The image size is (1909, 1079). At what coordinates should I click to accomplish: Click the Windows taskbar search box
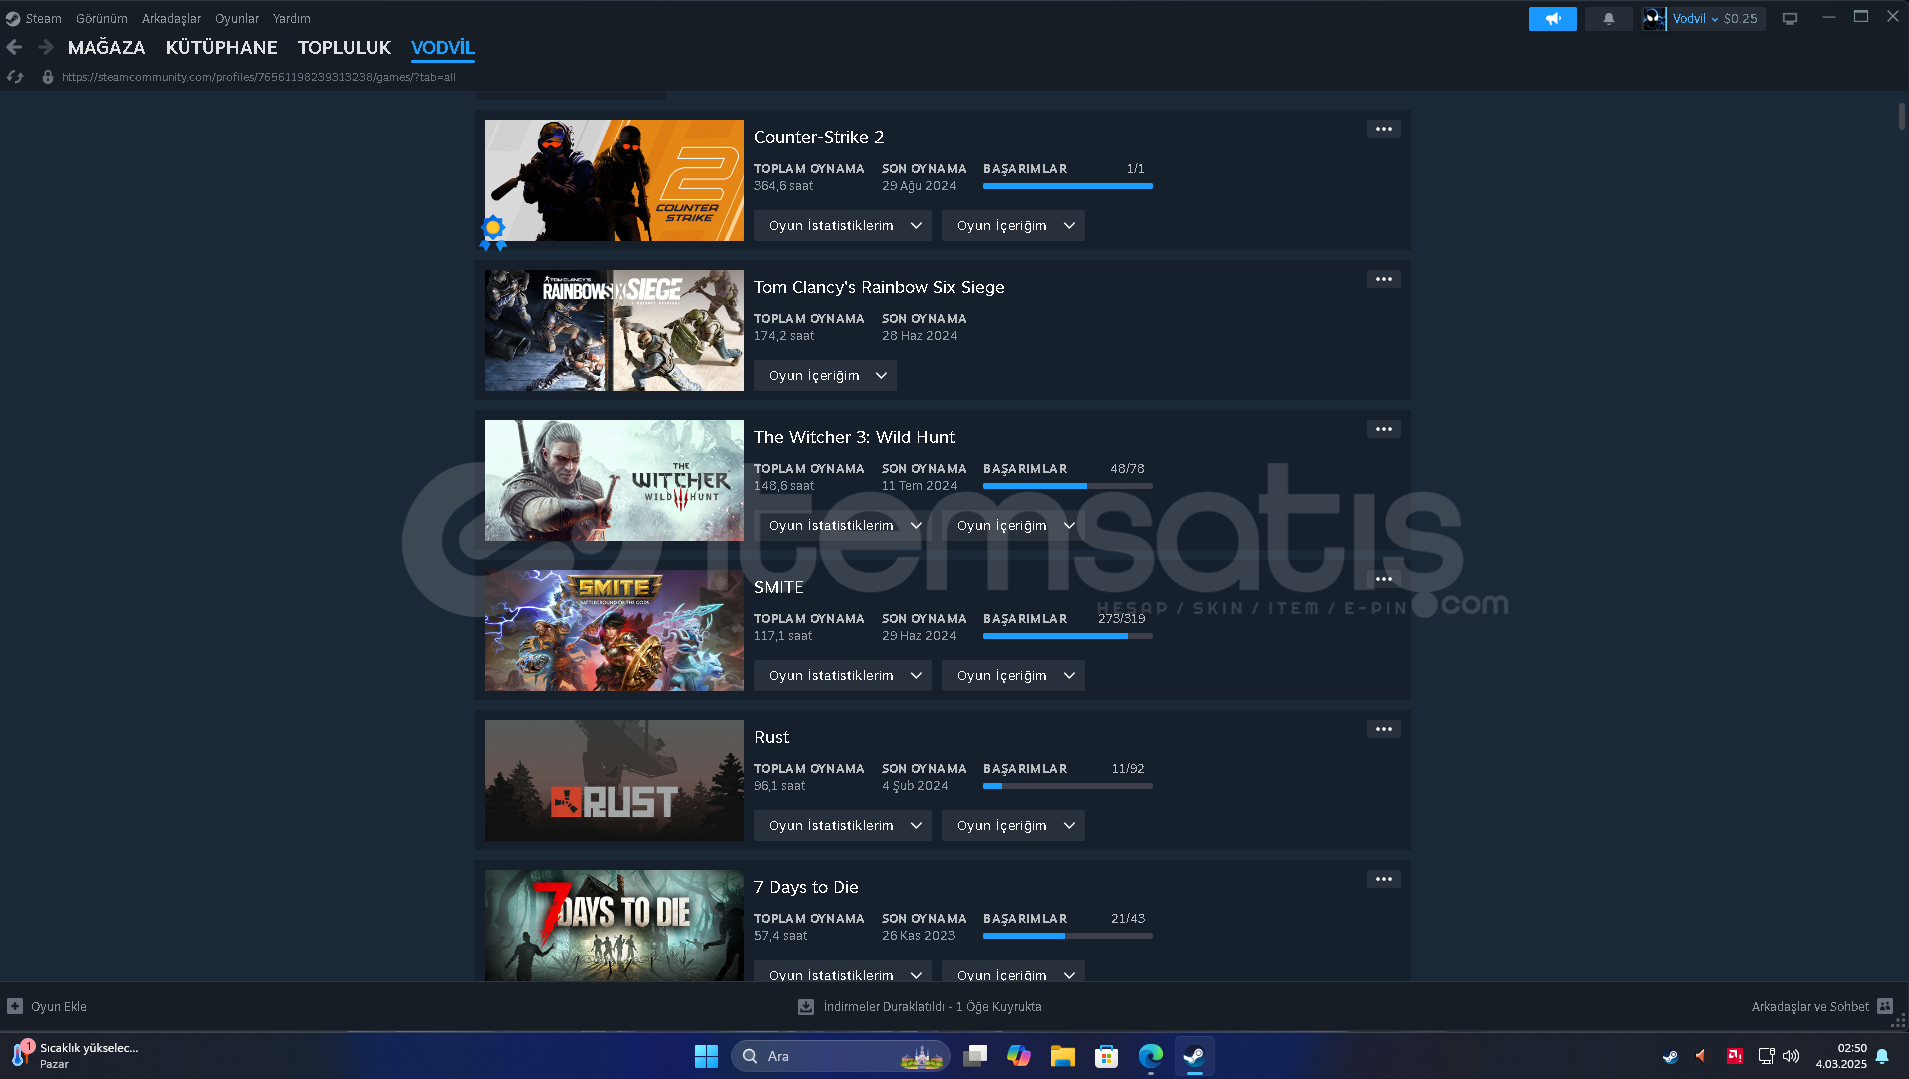tap(840, 1056)
